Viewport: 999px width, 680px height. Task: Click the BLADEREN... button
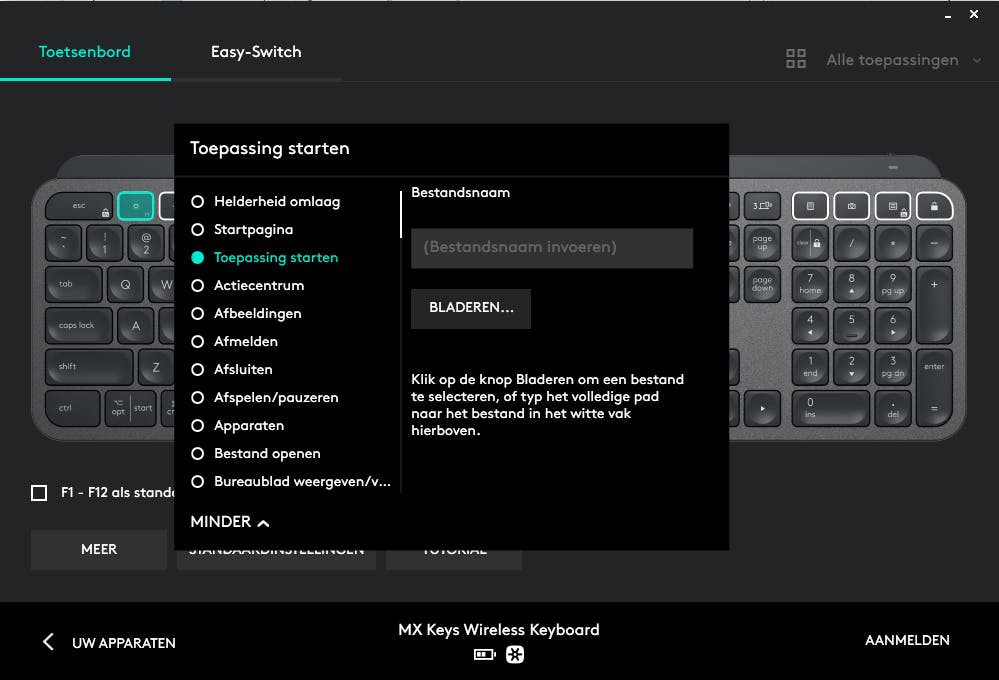[x=471, y=308]
